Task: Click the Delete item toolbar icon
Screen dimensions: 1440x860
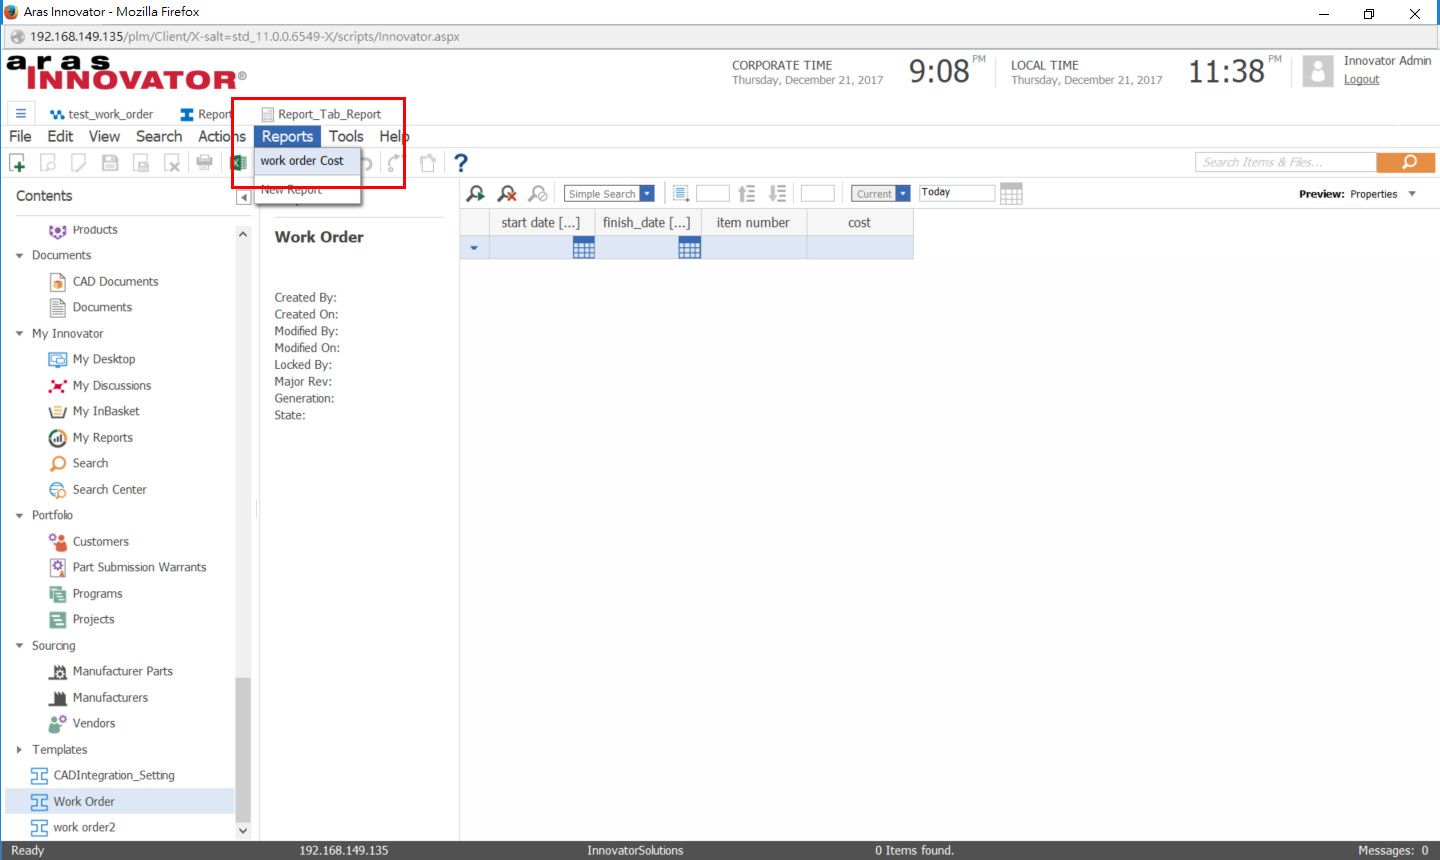Action: (x=172, y=163)
